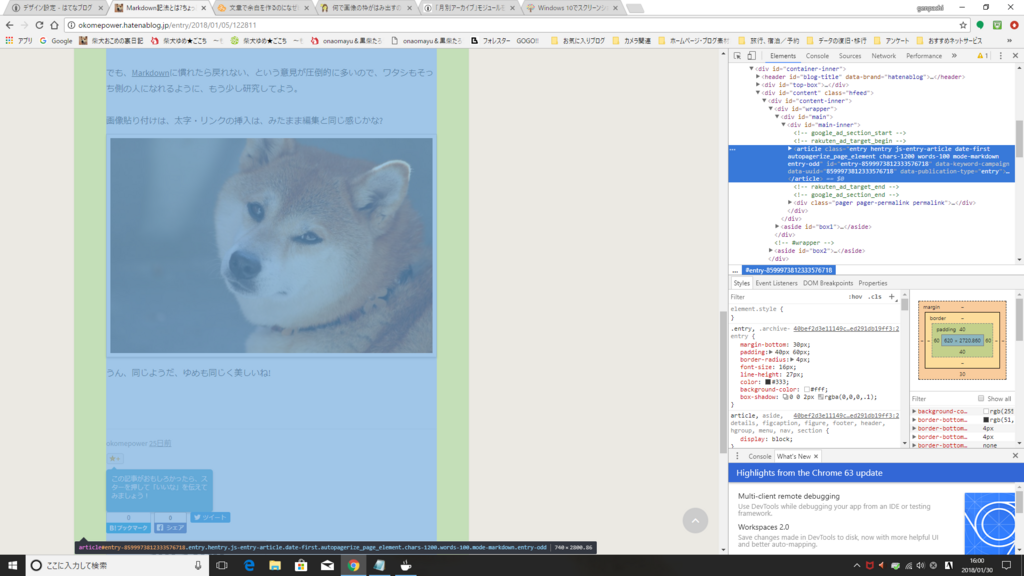This screenshot has width=1024, height=576.
Task: Toggle the :hov element state button
Action: (855, 297)
